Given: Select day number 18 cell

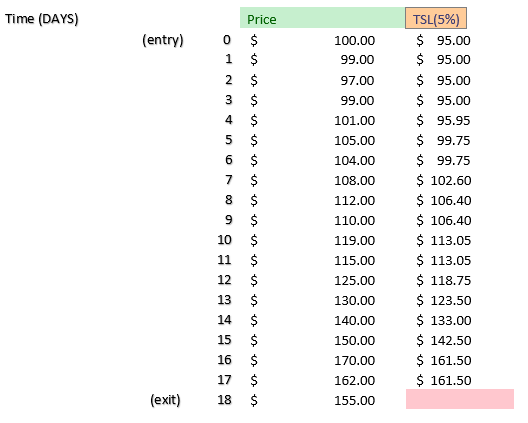Looking at the screenshot, I should point(224,400).
